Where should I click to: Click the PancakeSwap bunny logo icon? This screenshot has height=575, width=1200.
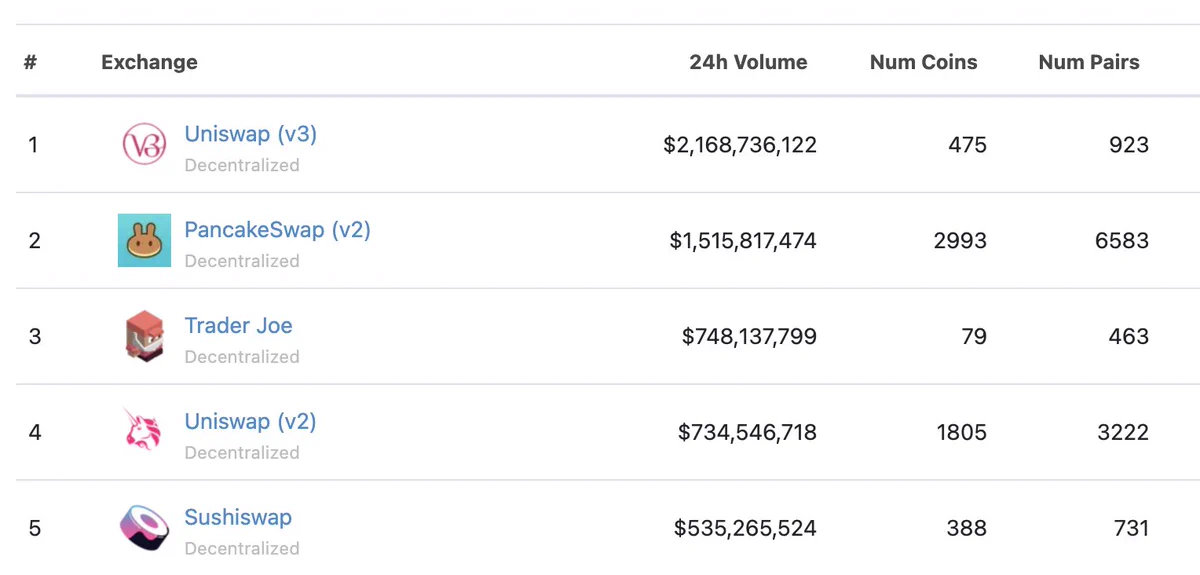144,240
